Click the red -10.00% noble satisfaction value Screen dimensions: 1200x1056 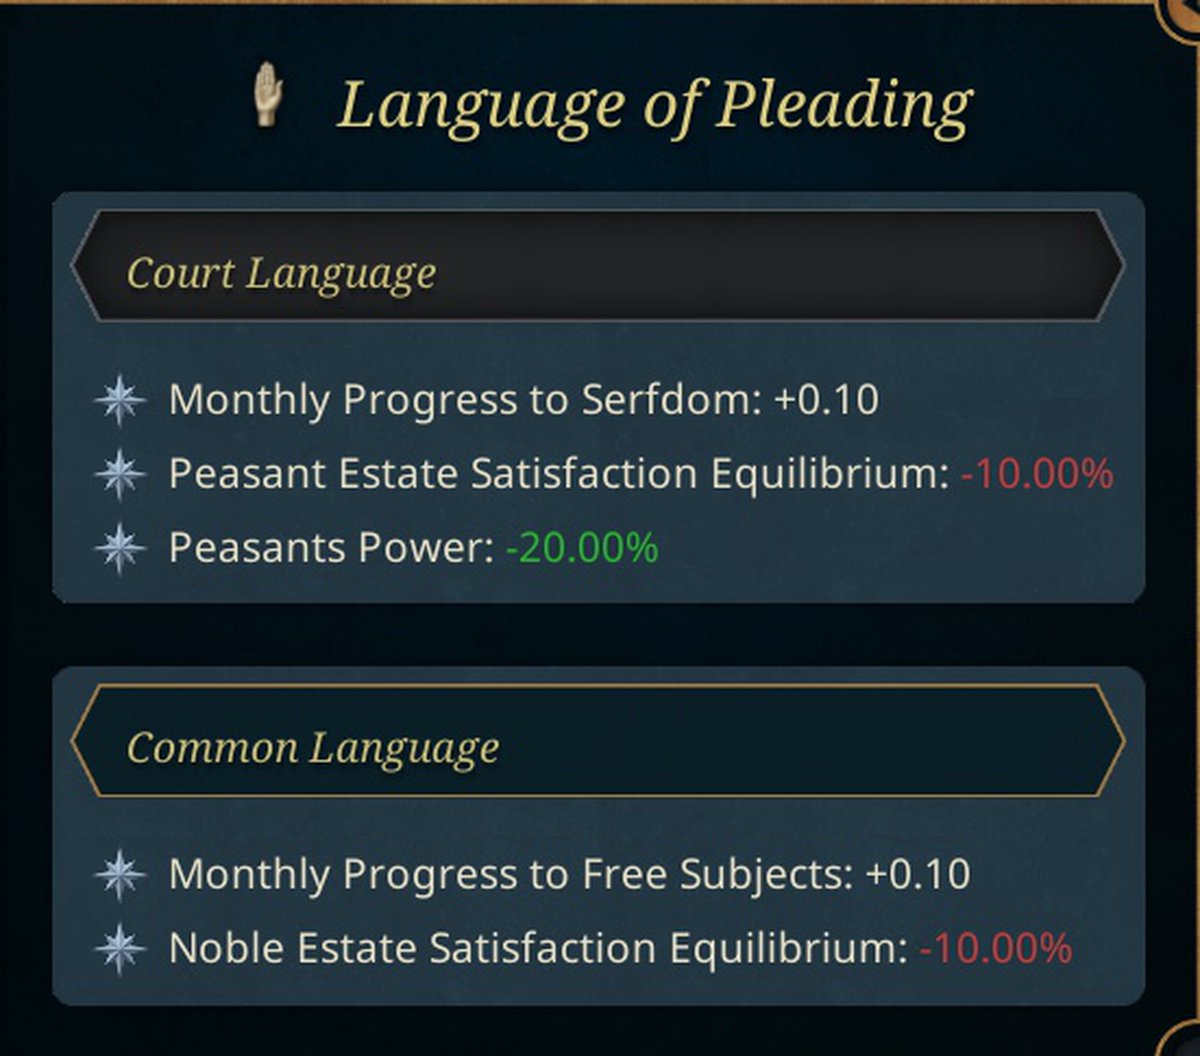click(995, 949)
